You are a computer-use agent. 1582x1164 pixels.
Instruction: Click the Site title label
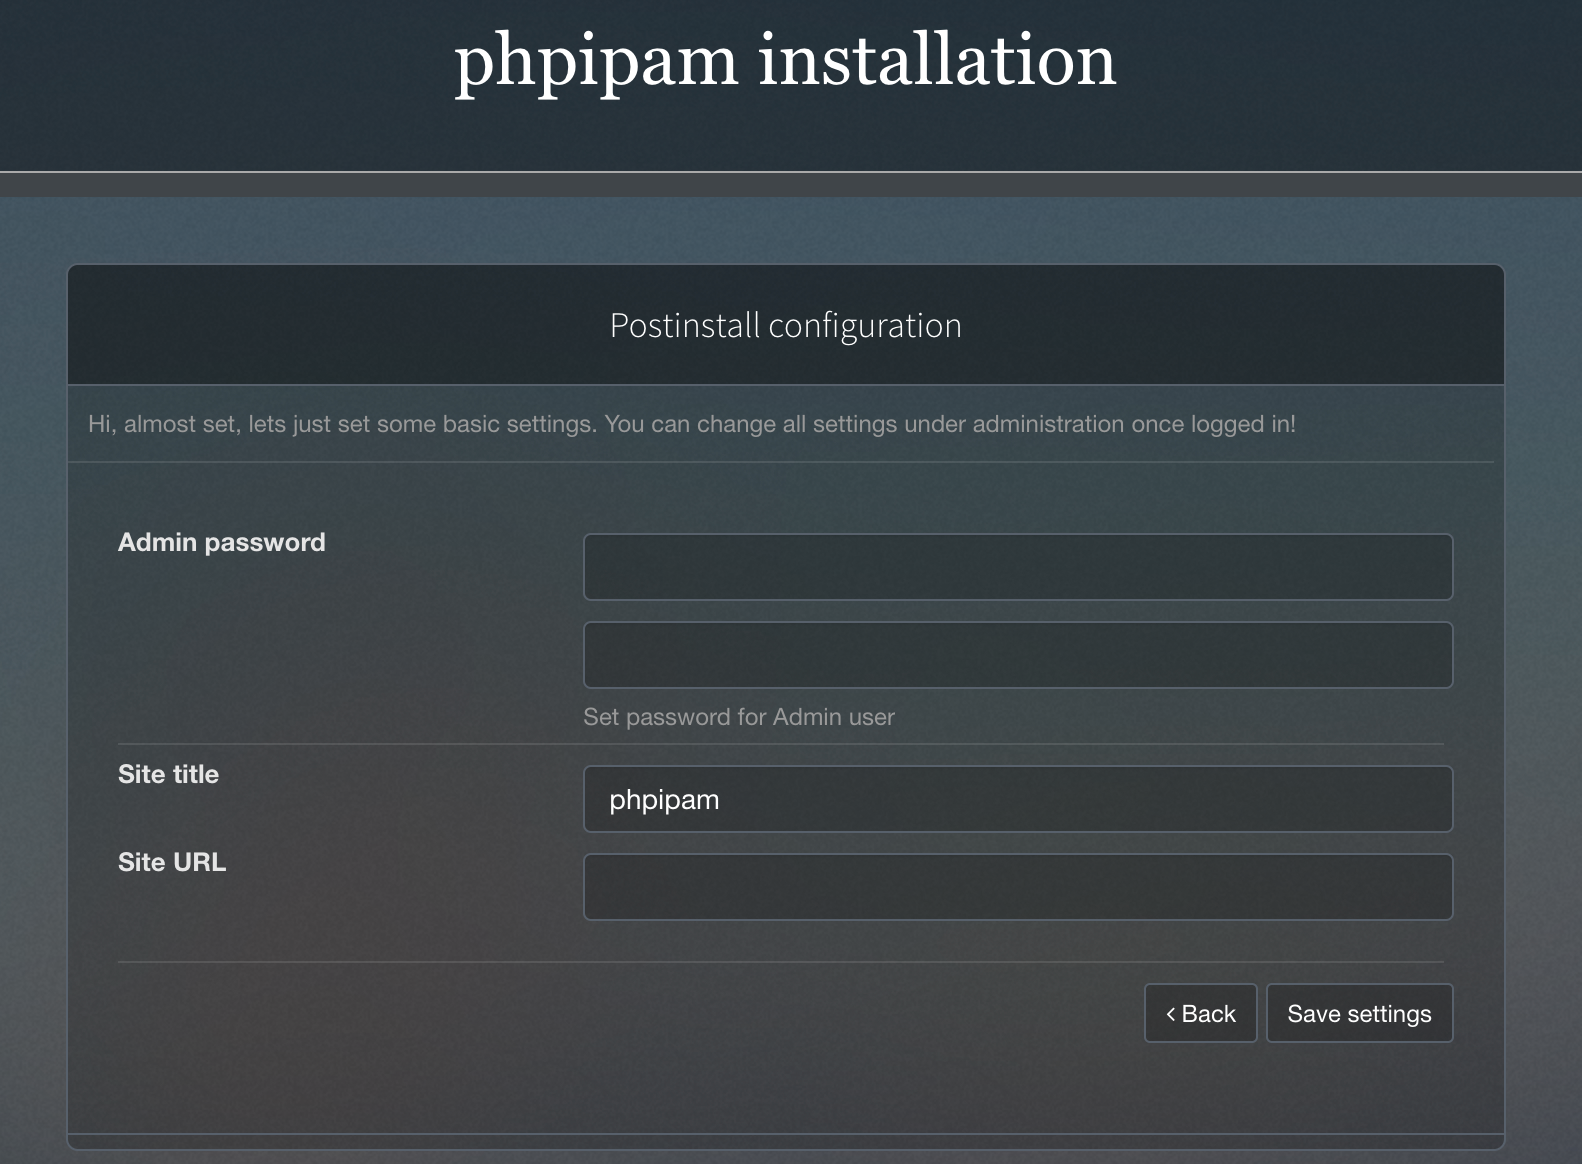[x=168, y=774]
